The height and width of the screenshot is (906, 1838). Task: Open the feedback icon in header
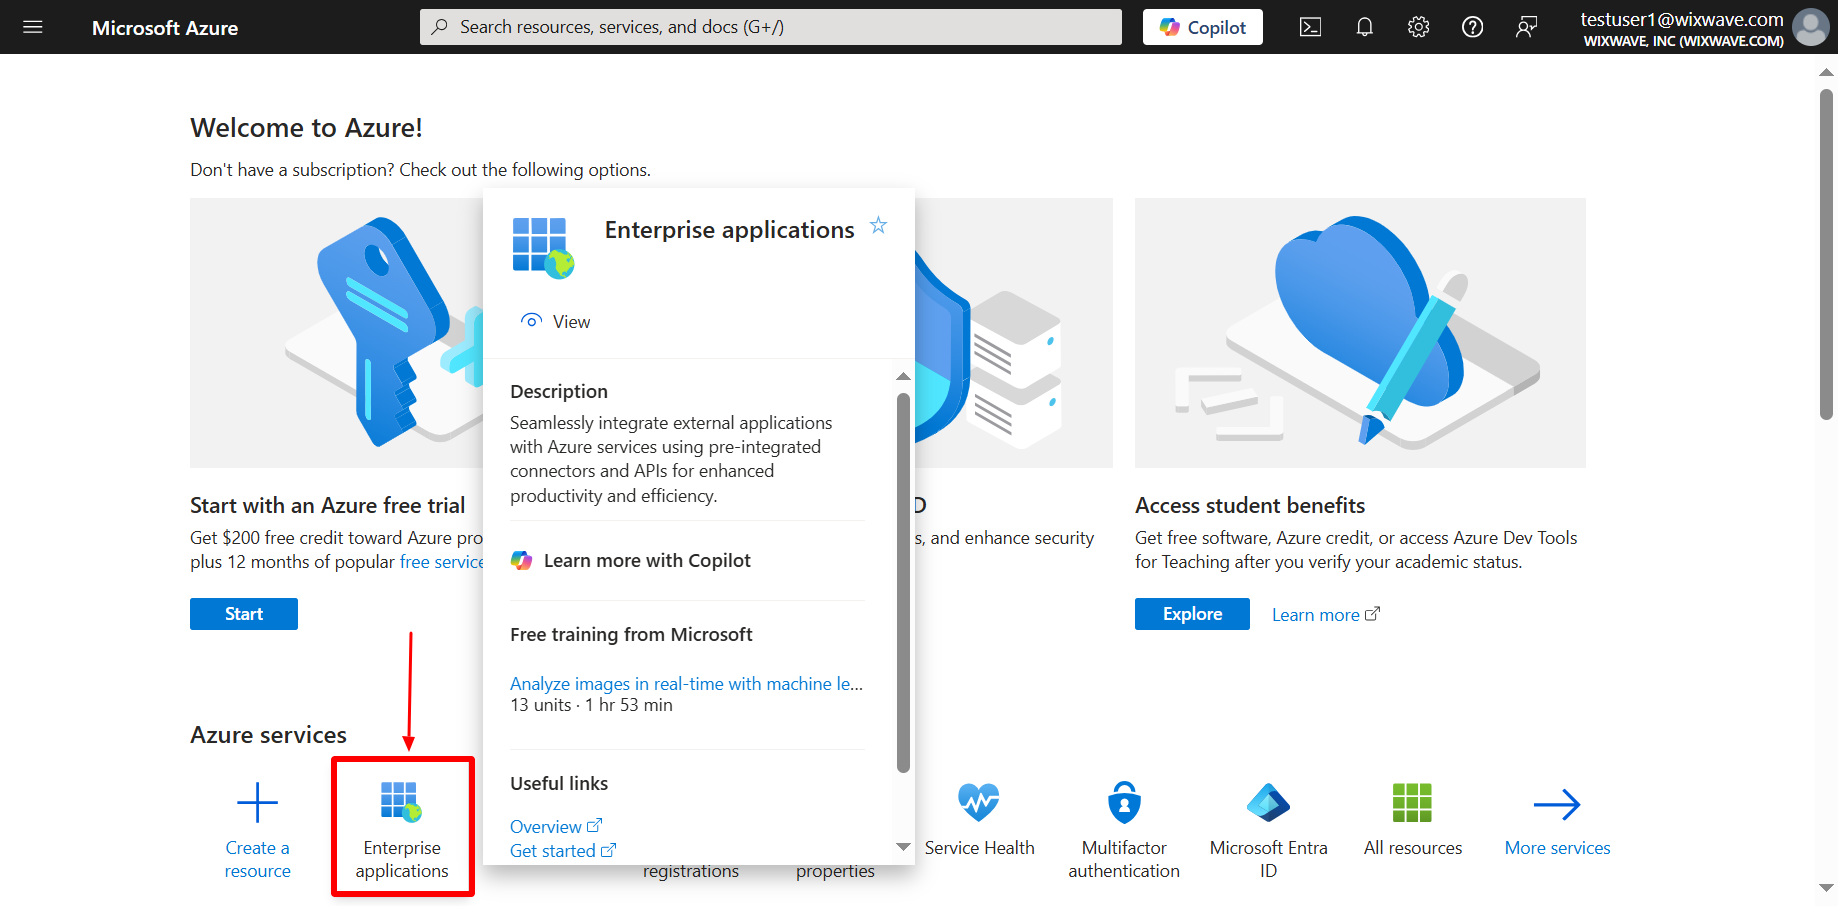click(x=1526, y=27)
